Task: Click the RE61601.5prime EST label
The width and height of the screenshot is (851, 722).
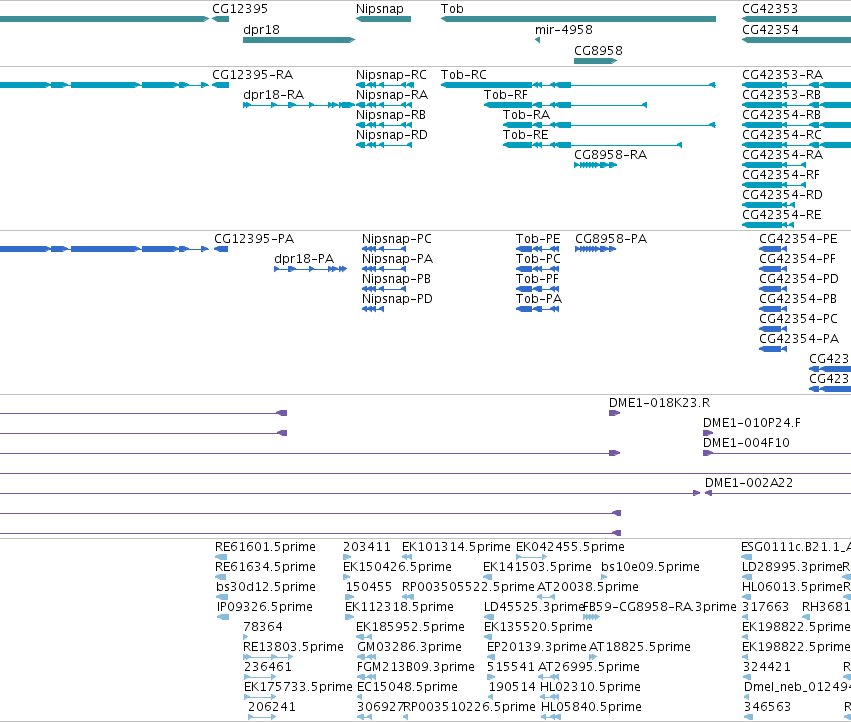Action: pos(265,547)
